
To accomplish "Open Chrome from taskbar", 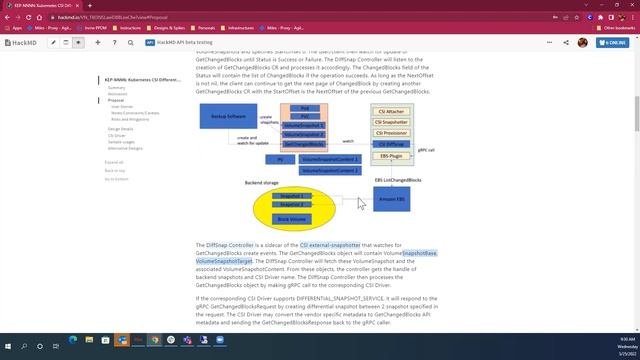I will coord(155,340).
